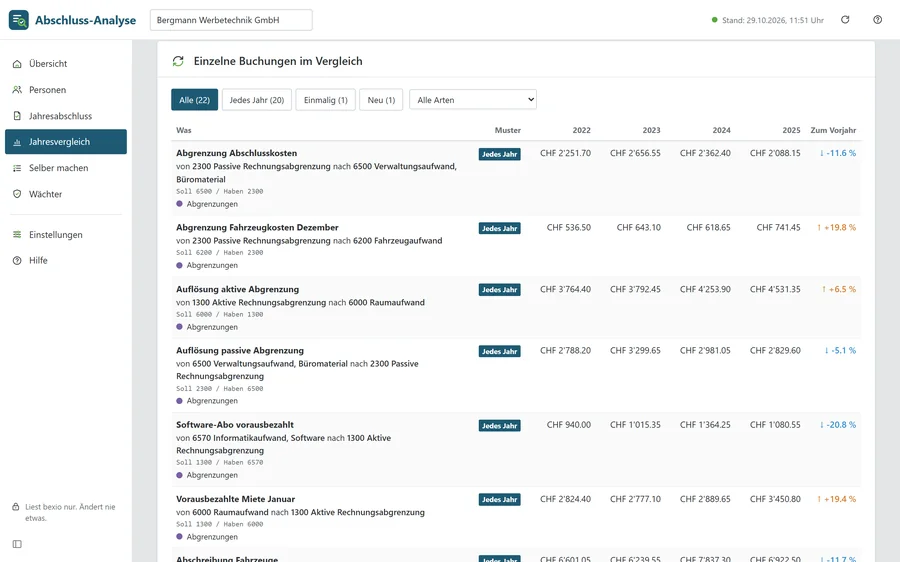Click the '+6.5 %' change value

pos(842,289)
